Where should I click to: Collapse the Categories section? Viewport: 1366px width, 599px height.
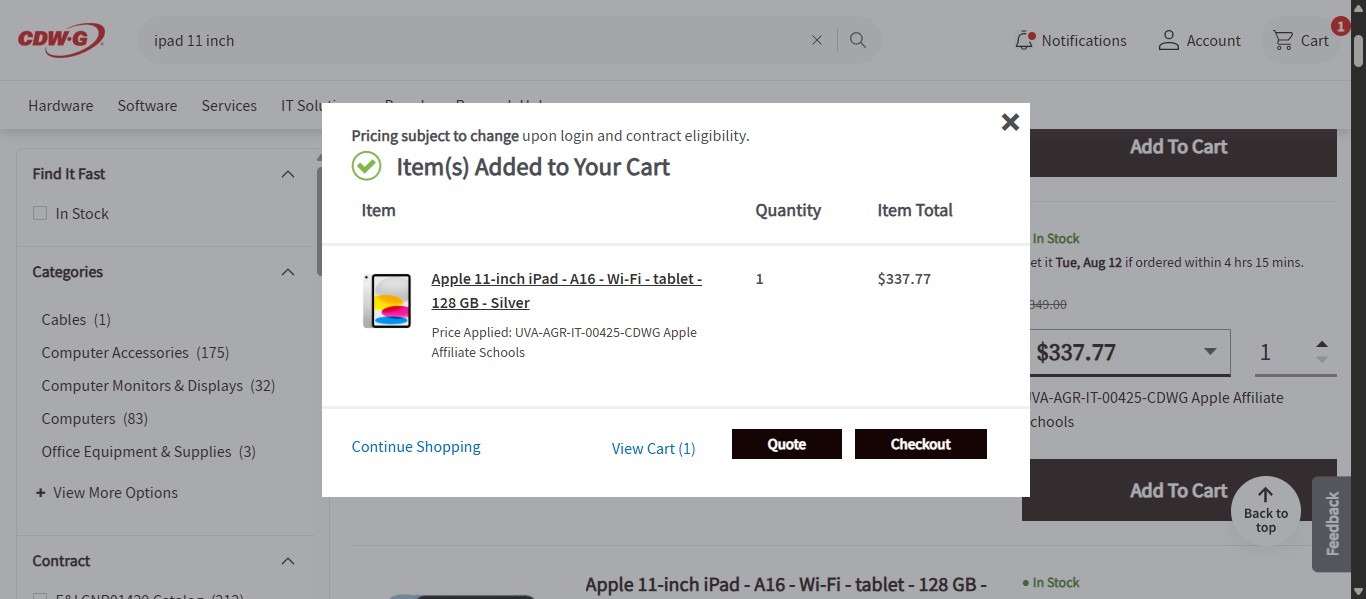(288, 271)
